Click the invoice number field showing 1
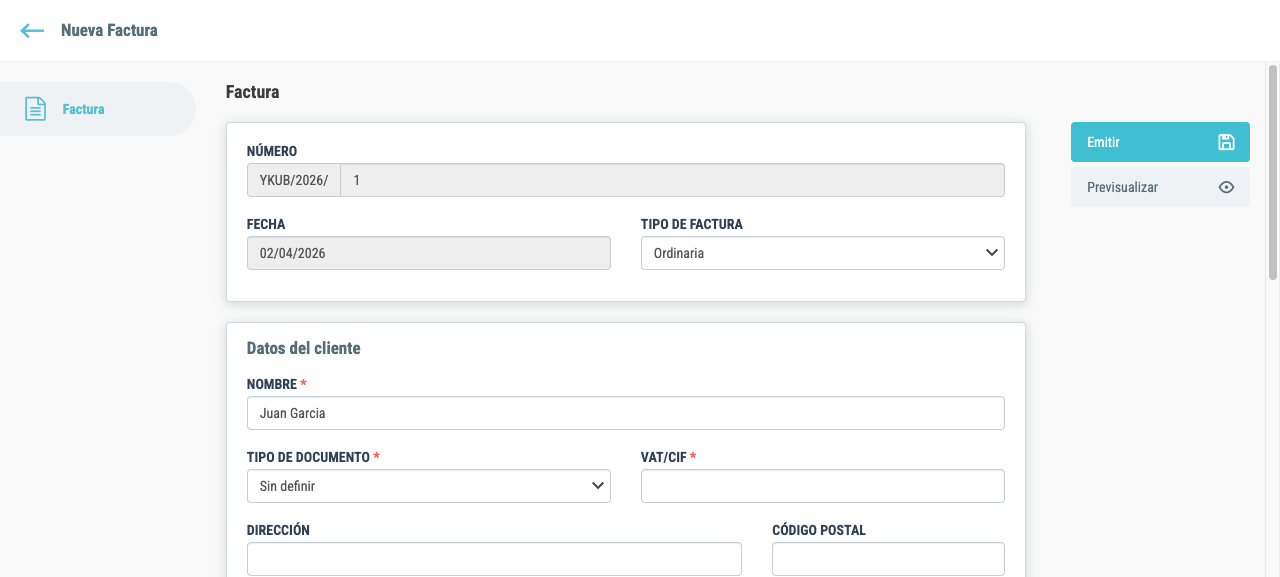 pos(672,180)
